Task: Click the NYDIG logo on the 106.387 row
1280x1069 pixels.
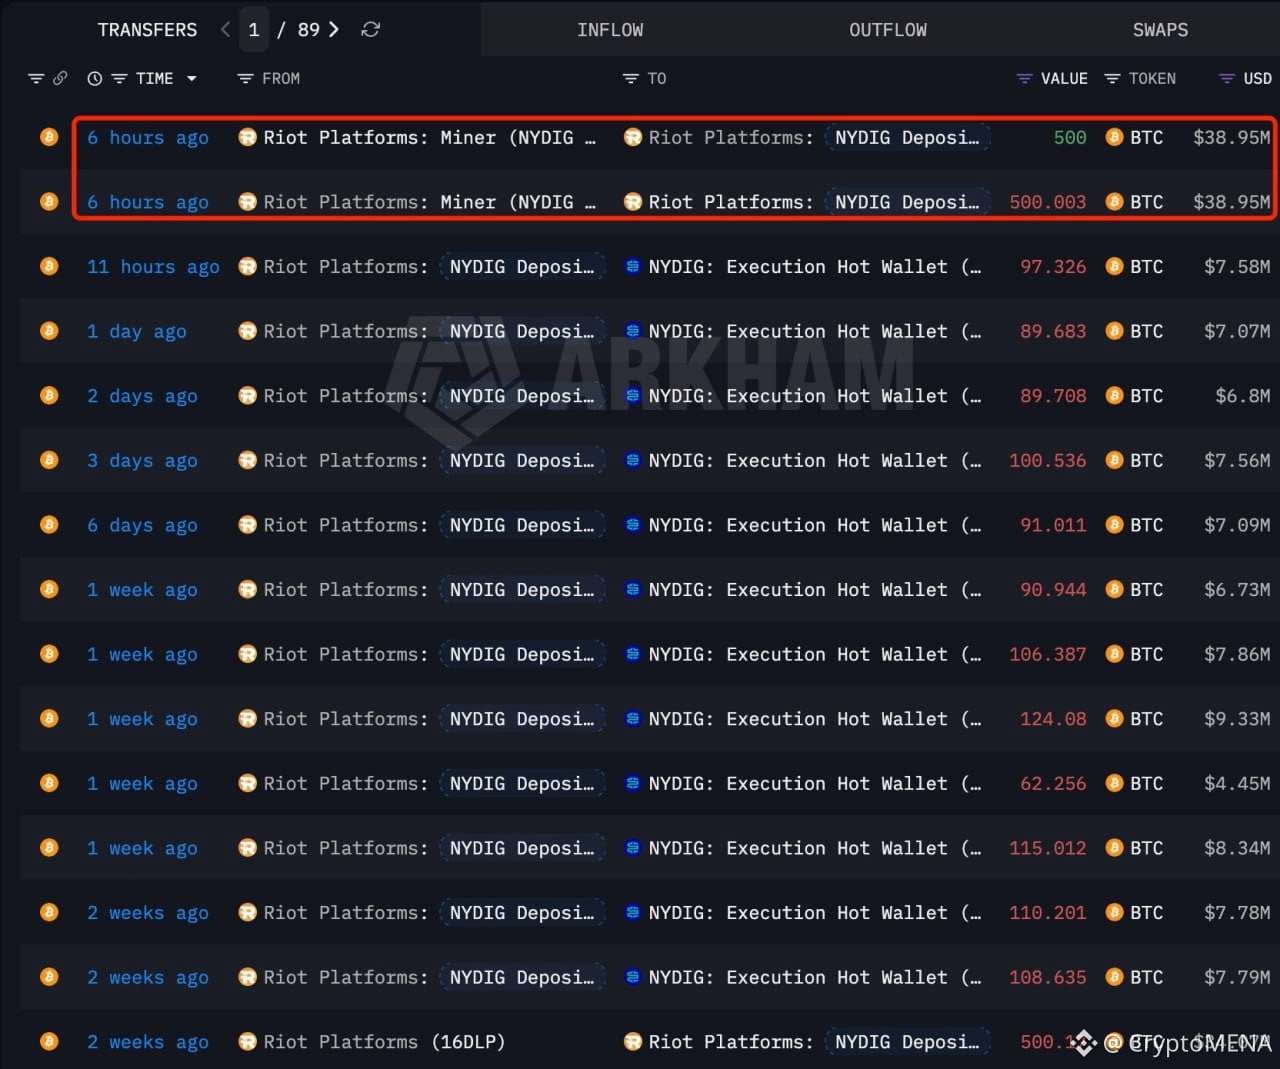Action: pos(632,654)
